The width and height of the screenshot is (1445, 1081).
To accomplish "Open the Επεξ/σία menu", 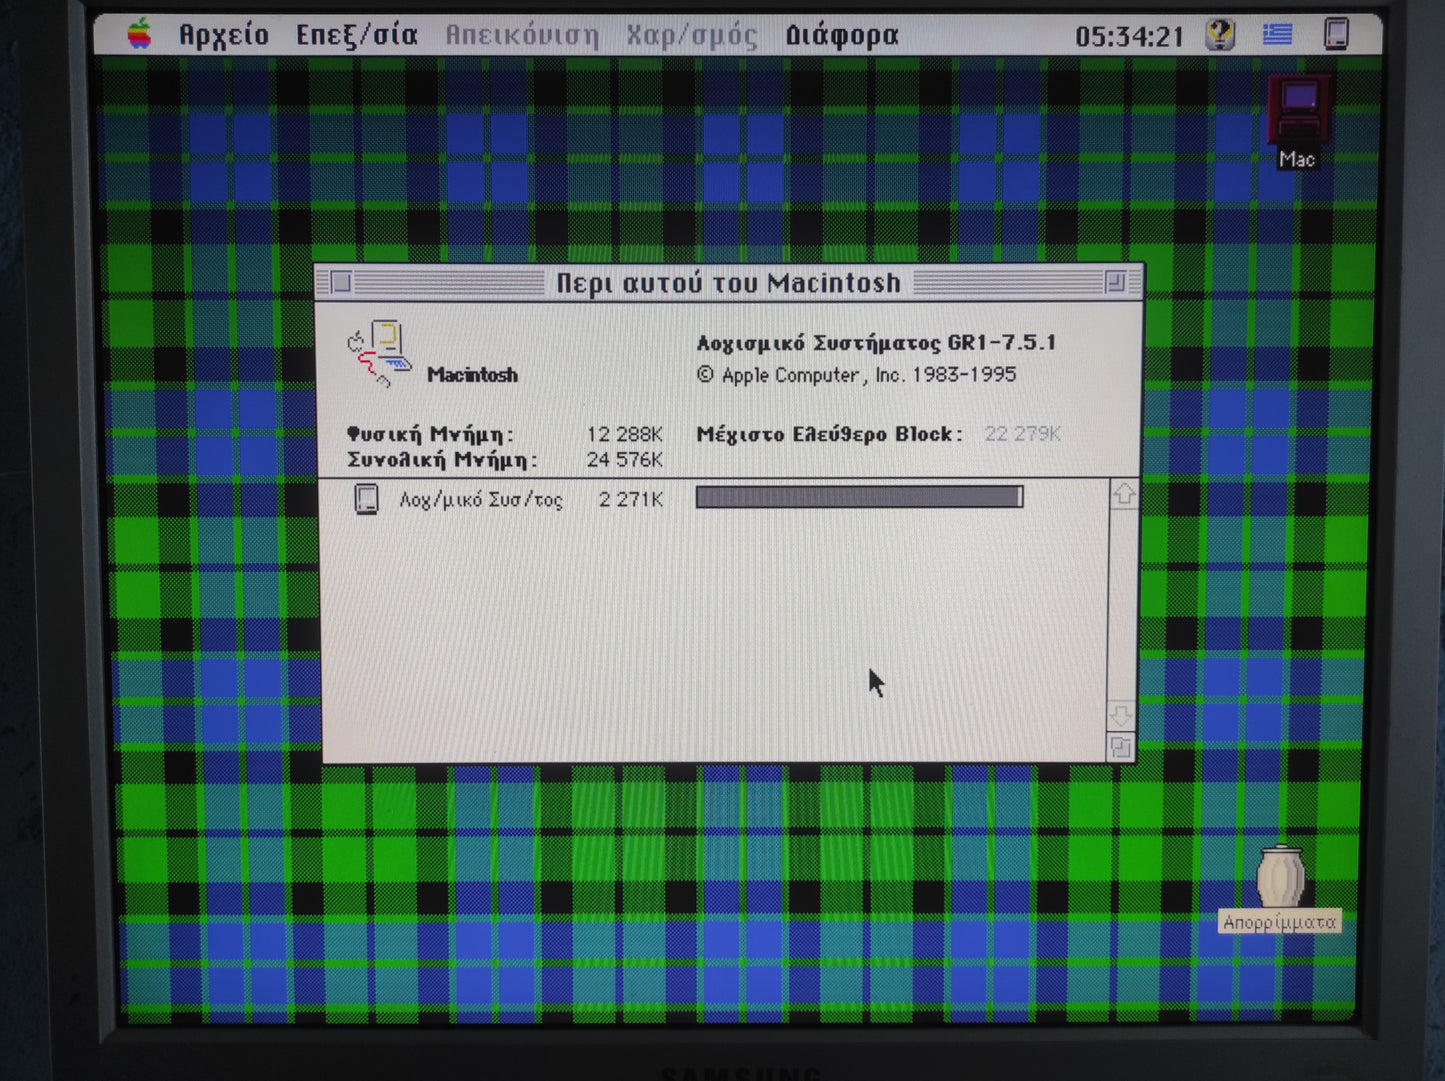I will click(x=356, y=36).
